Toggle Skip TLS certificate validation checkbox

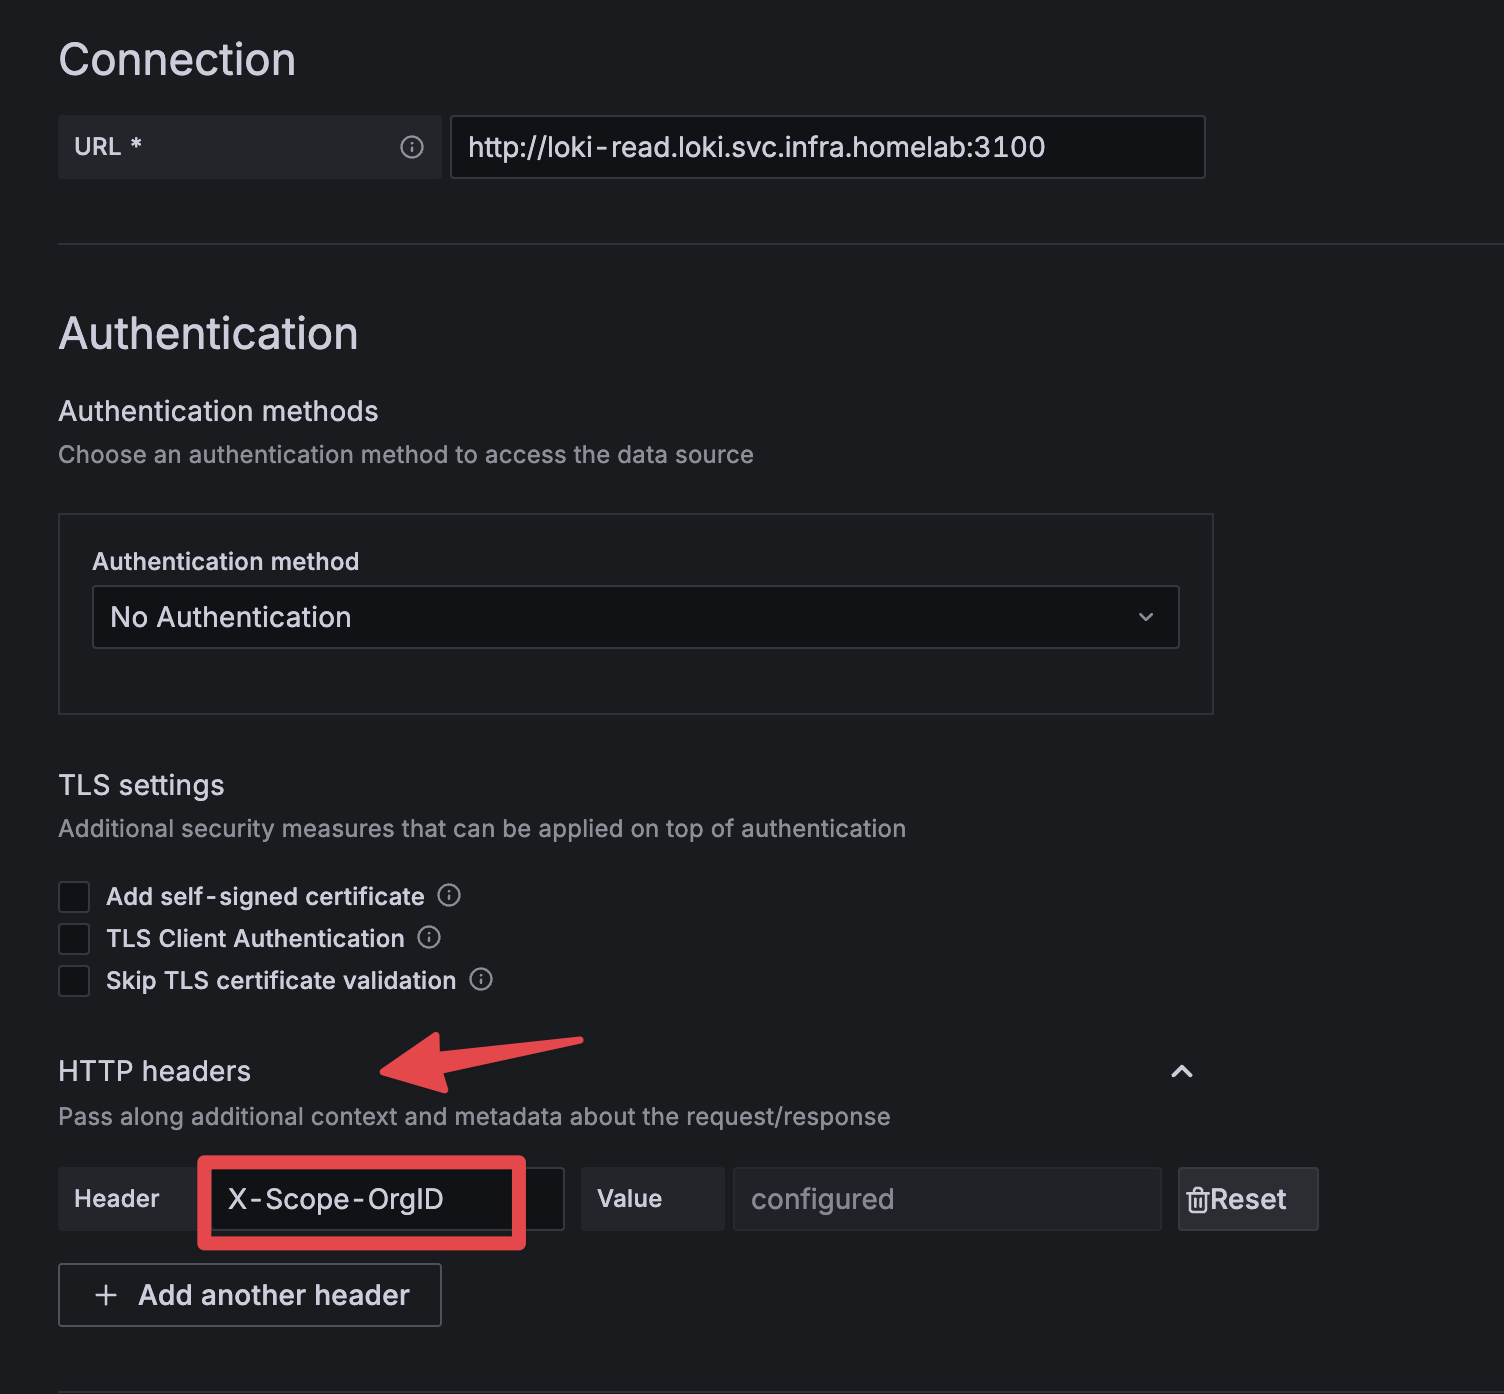pyautogui.click(x=74, y=980)
